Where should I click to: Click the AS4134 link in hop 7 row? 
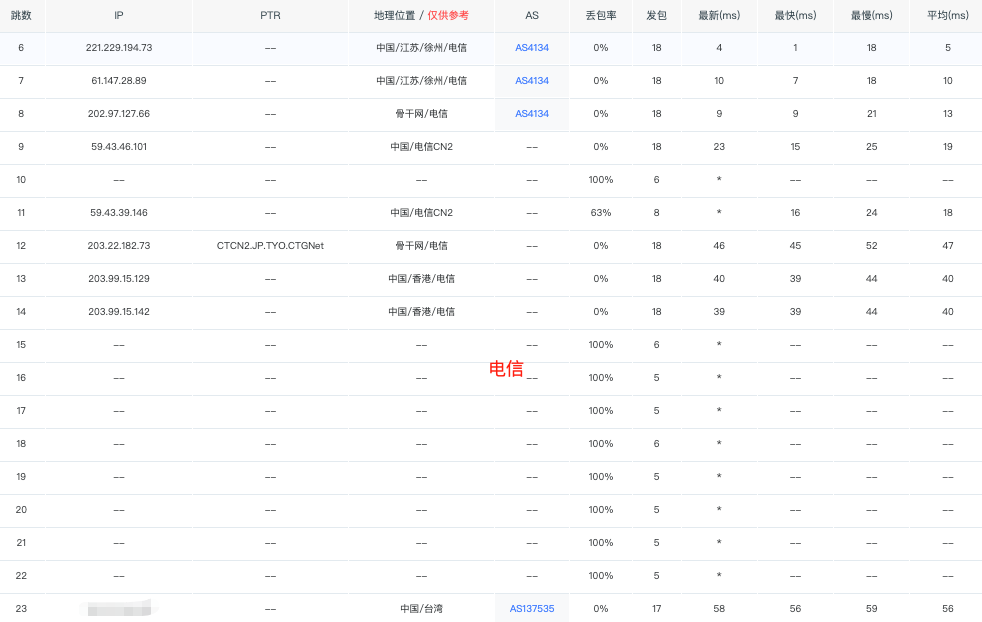[532, 81]
